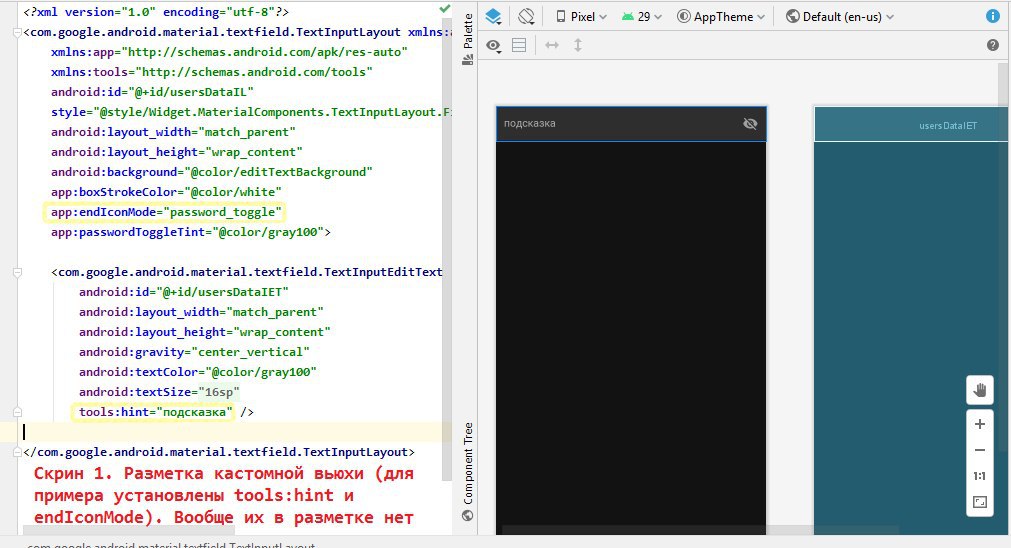Reset zoom to 1:1

click(x=980, y=476)
